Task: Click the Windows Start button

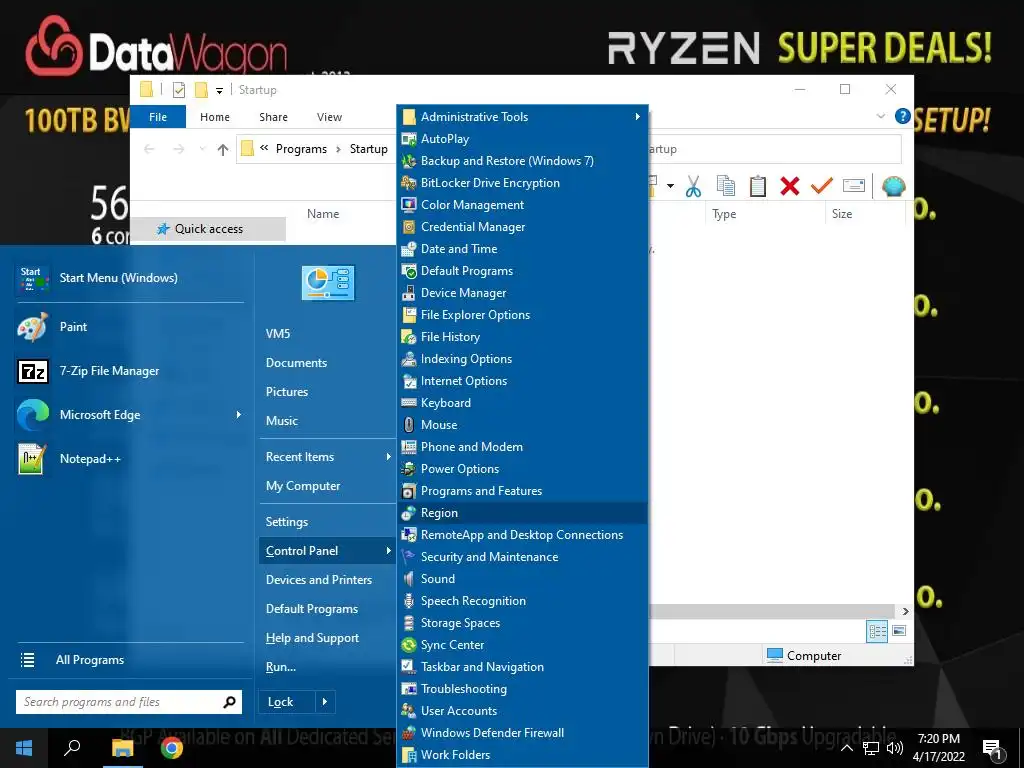Action: pyautogui.click(x=24, y=748)
